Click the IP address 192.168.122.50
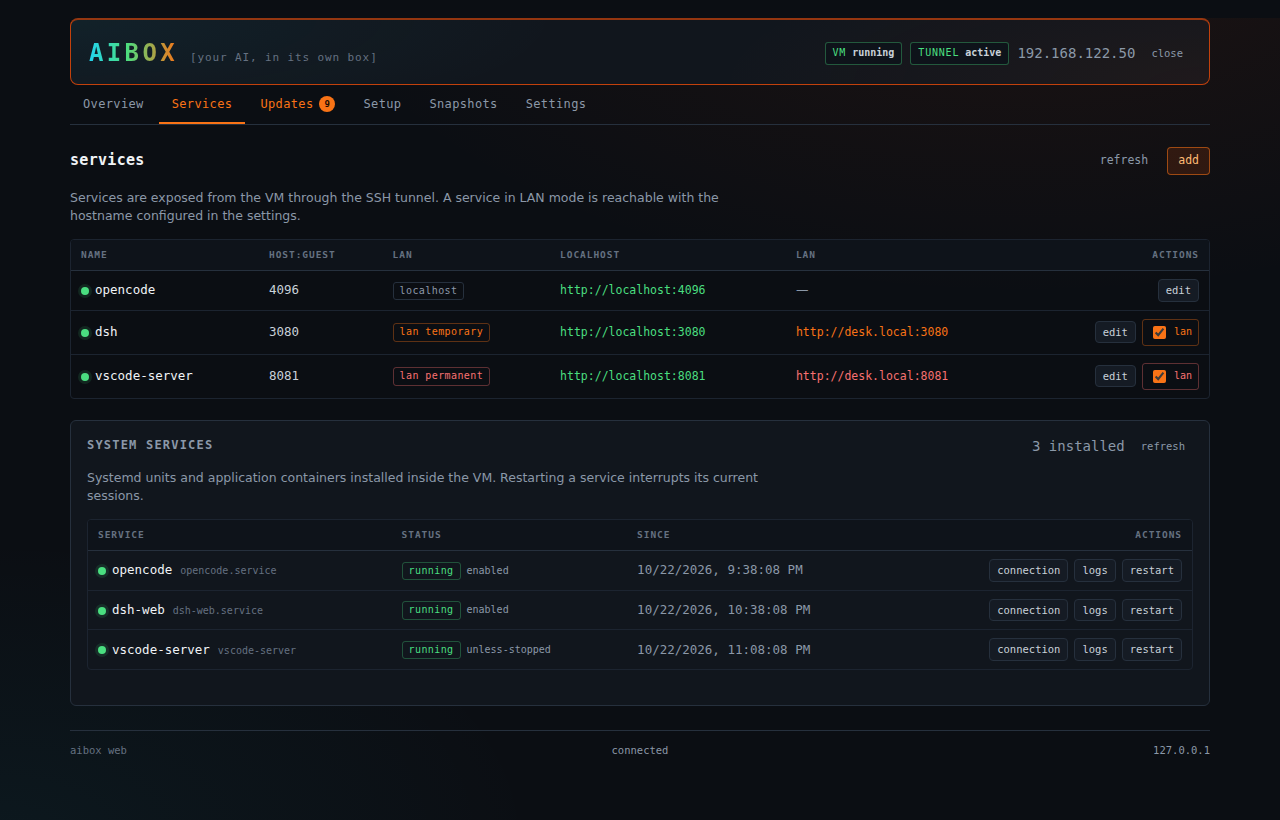The image size is (1280, 820). tap(1076, 53)
